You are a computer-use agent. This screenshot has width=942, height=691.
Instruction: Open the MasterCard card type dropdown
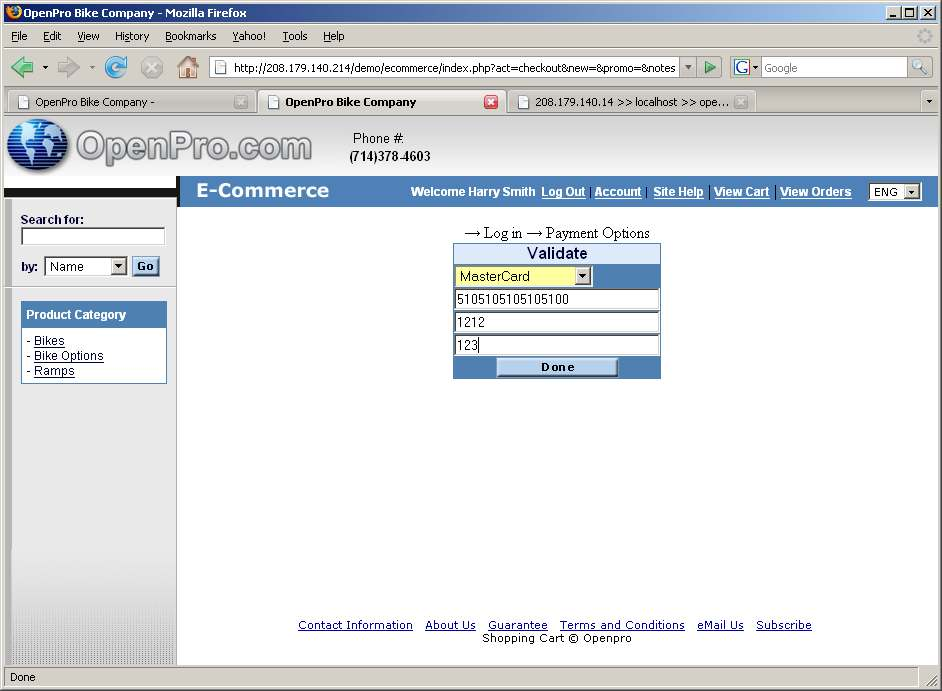point(583,276)
